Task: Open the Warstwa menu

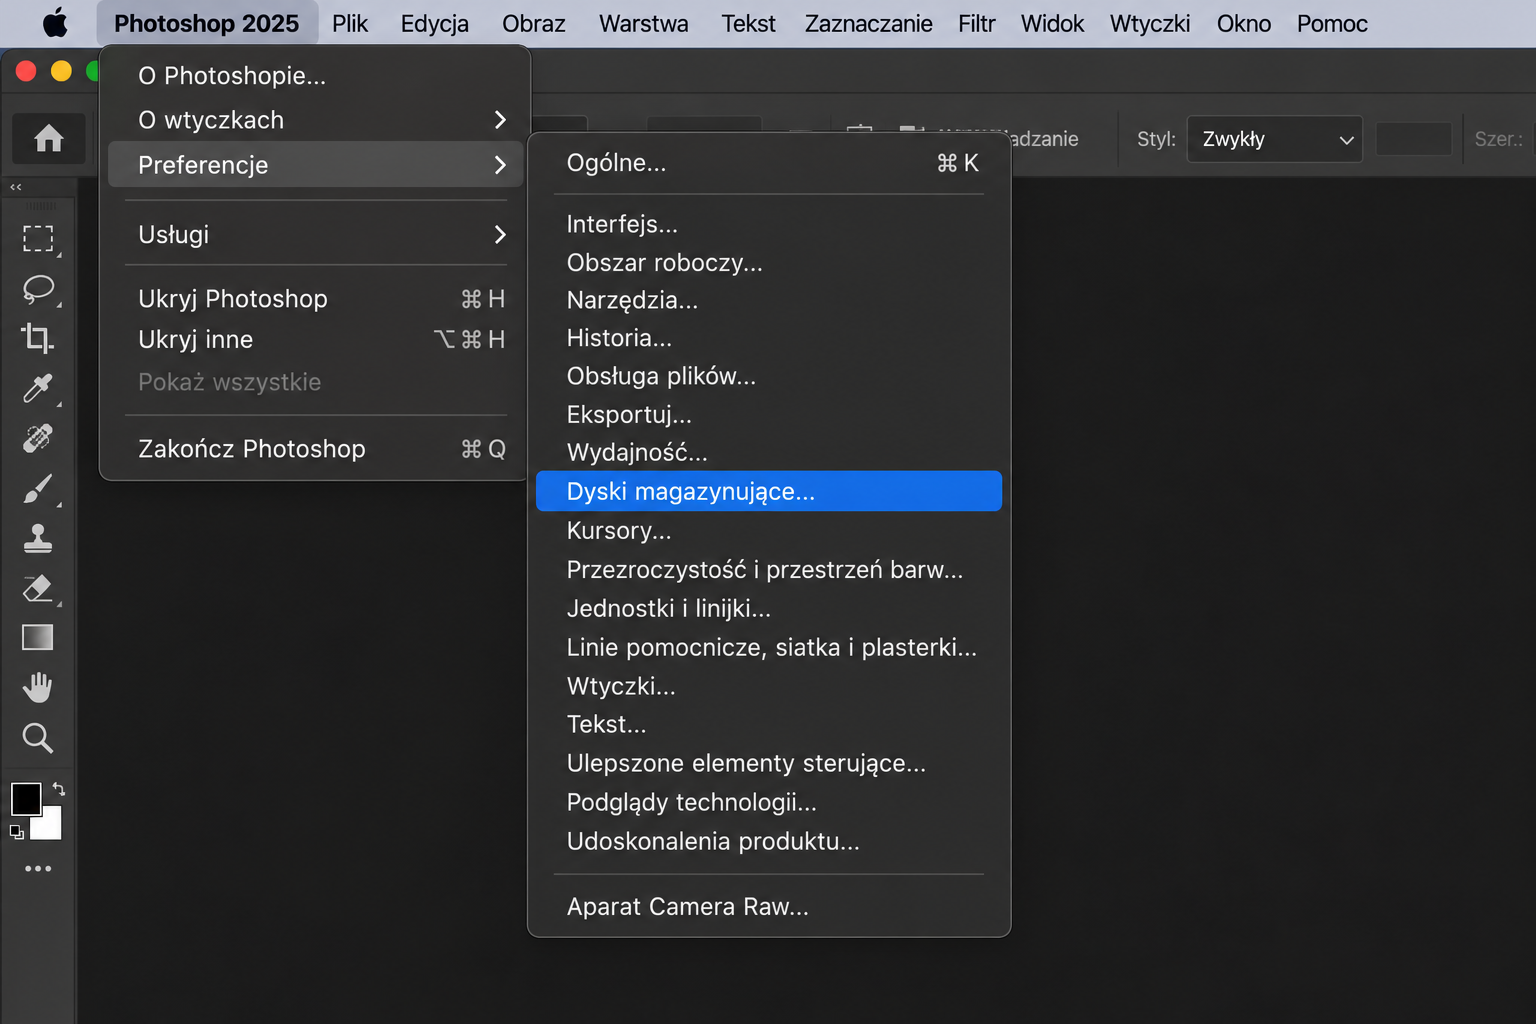Action: [644, 23]
